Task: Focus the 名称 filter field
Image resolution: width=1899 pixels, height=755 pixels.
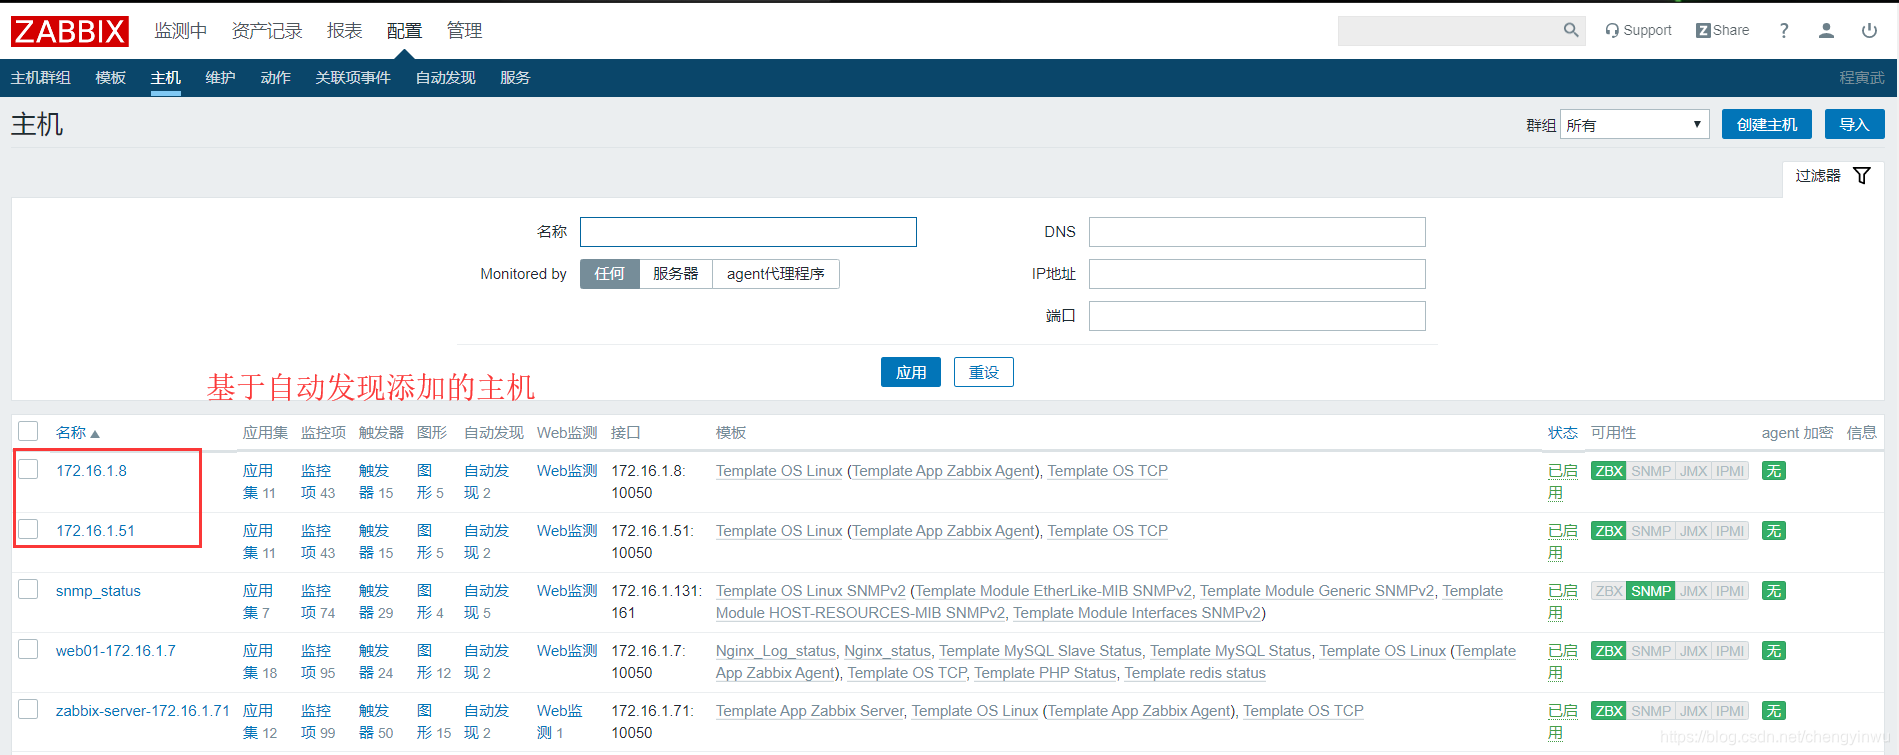Action: pos(748,232)
